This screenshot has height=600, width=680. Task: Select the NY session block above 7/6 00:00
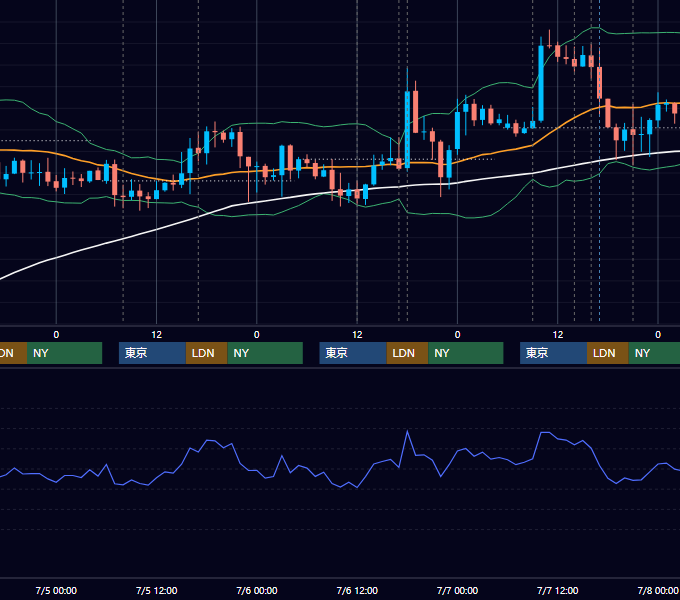coord(265,353)
